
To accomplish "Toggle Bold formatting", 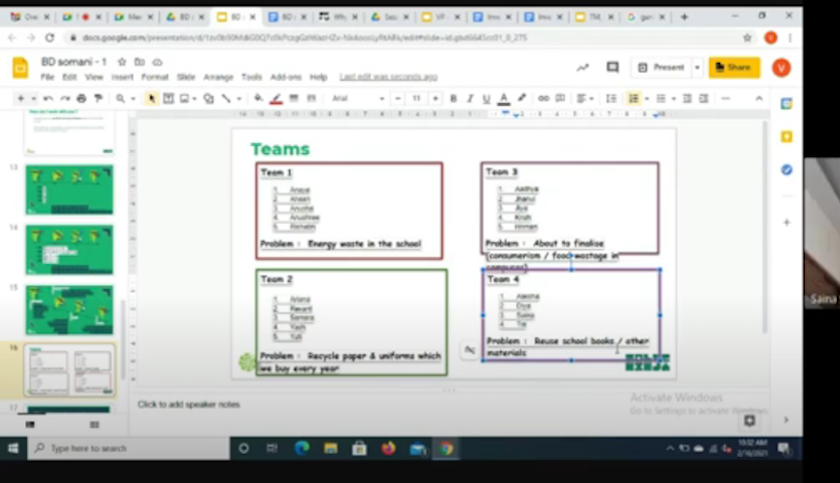I will pos(453,99).
